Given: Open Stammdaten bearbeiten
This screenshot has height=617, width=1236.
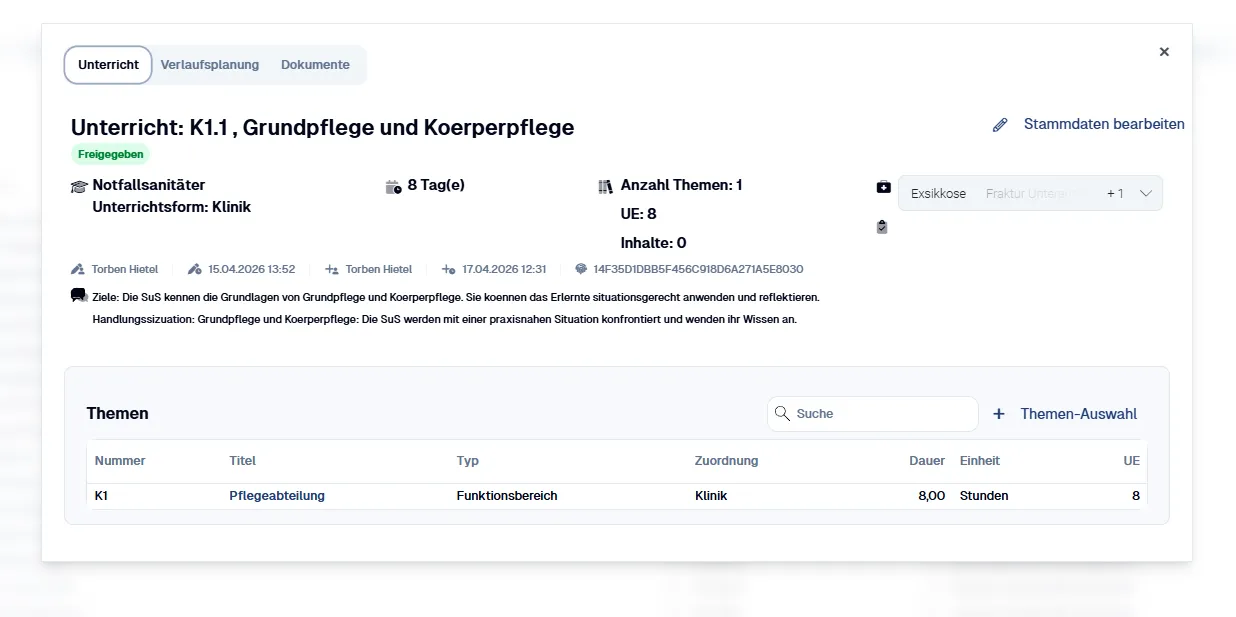Looking at the screenshot, I should (1104, 124).
